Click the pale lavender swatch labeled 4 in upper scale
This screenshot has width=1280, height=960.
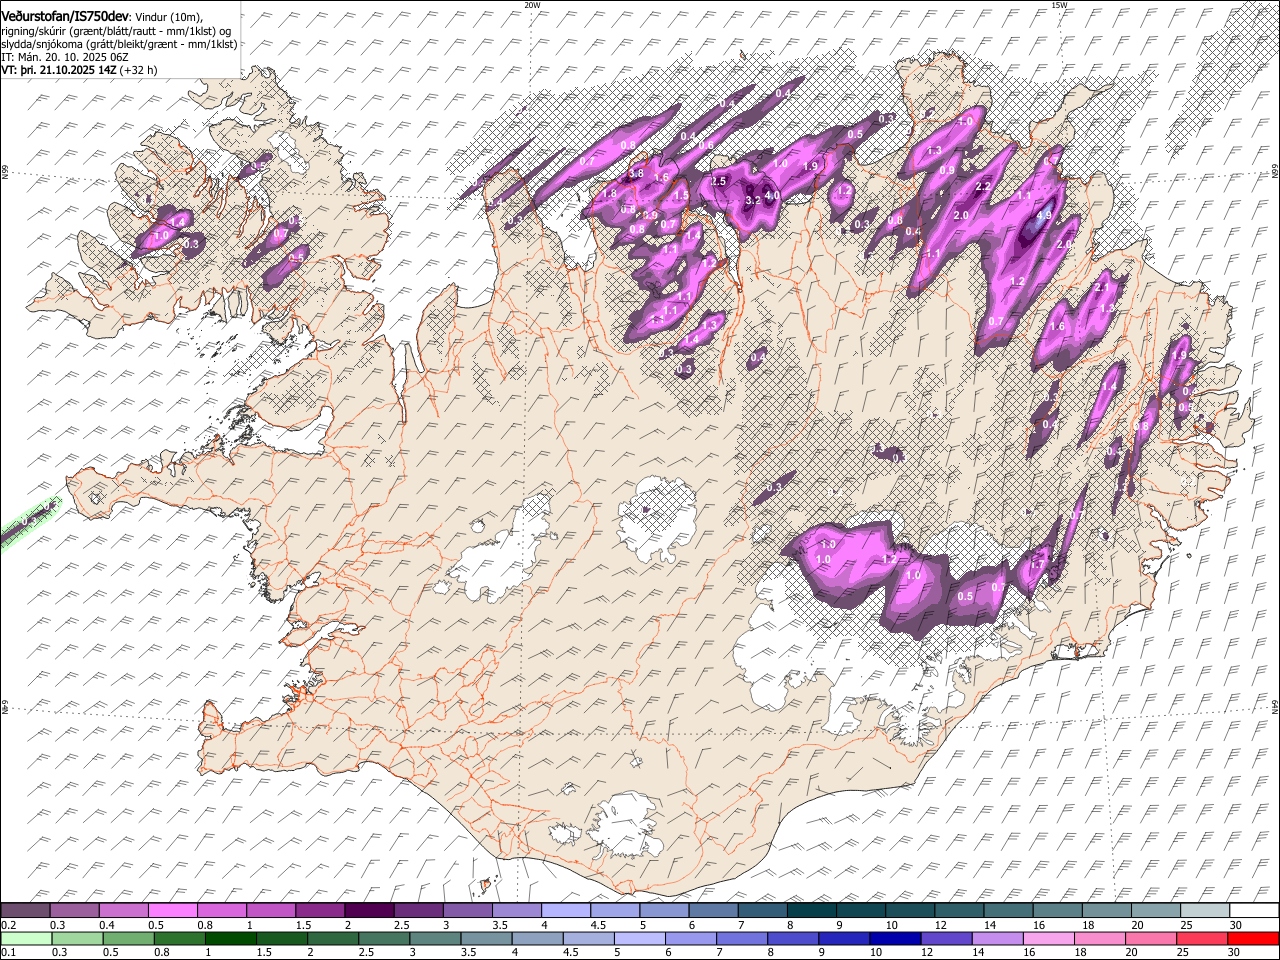(x=565, y=911)
